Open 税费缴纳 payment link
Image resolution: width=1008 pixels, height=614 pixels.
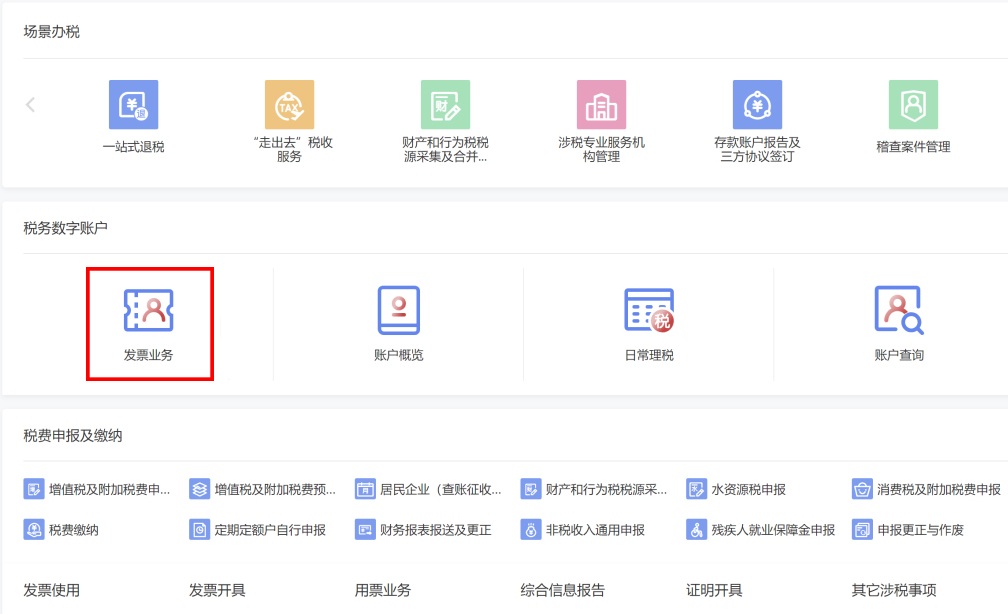[x=62, y=530]
